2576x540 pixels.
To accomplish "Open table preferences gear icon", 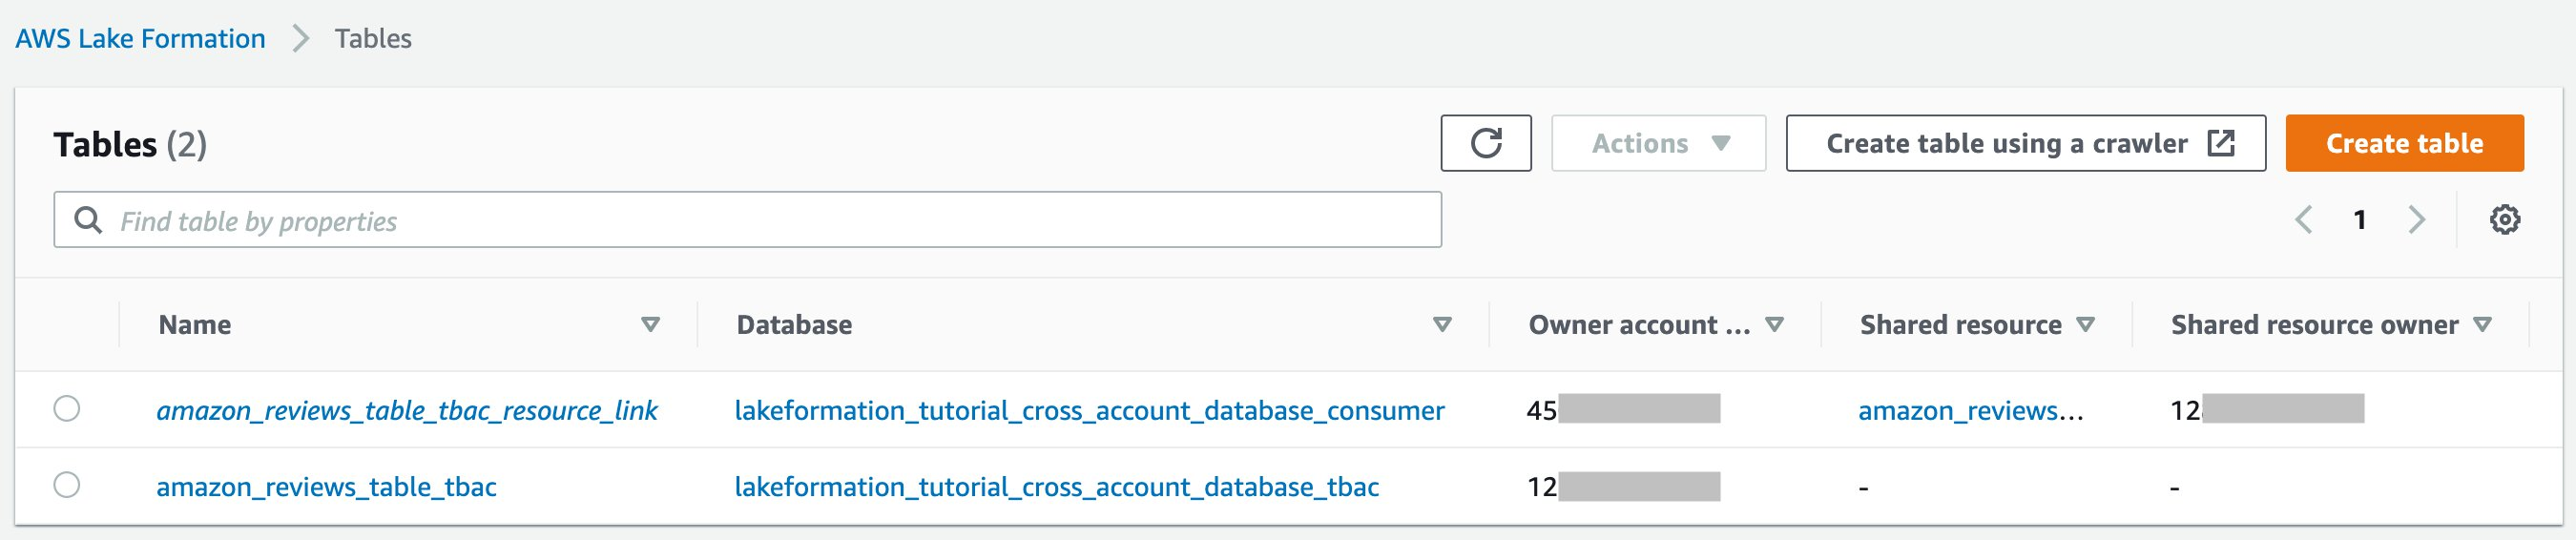I will (x=2504, y=219).
